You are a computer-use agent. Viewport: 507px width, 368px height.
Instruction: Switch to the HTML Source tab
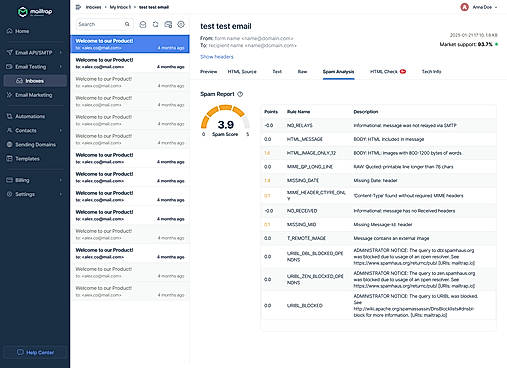point(242,72)
